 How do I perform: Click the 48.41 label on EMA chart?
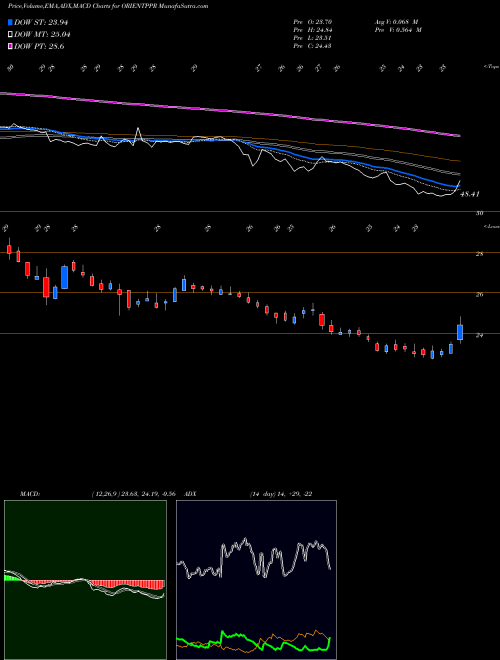click(470, 194)
